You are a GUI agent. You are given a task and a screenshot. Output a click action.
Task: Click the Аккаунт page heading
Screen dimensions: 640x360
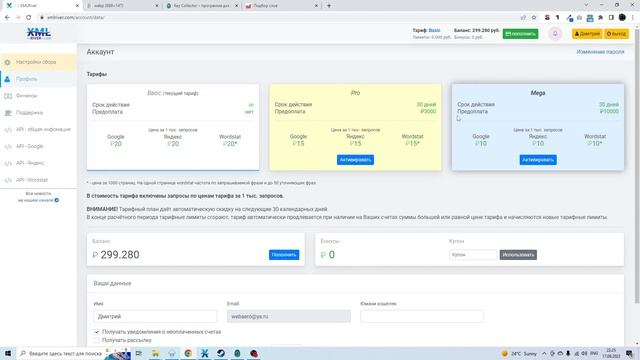pos(100,52)
